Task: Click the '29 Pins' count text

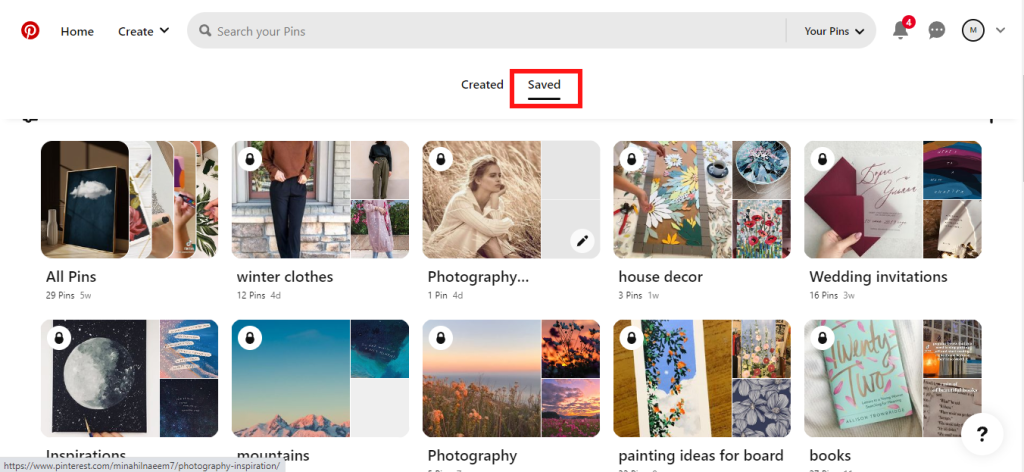Action: (x=60, y=295)
